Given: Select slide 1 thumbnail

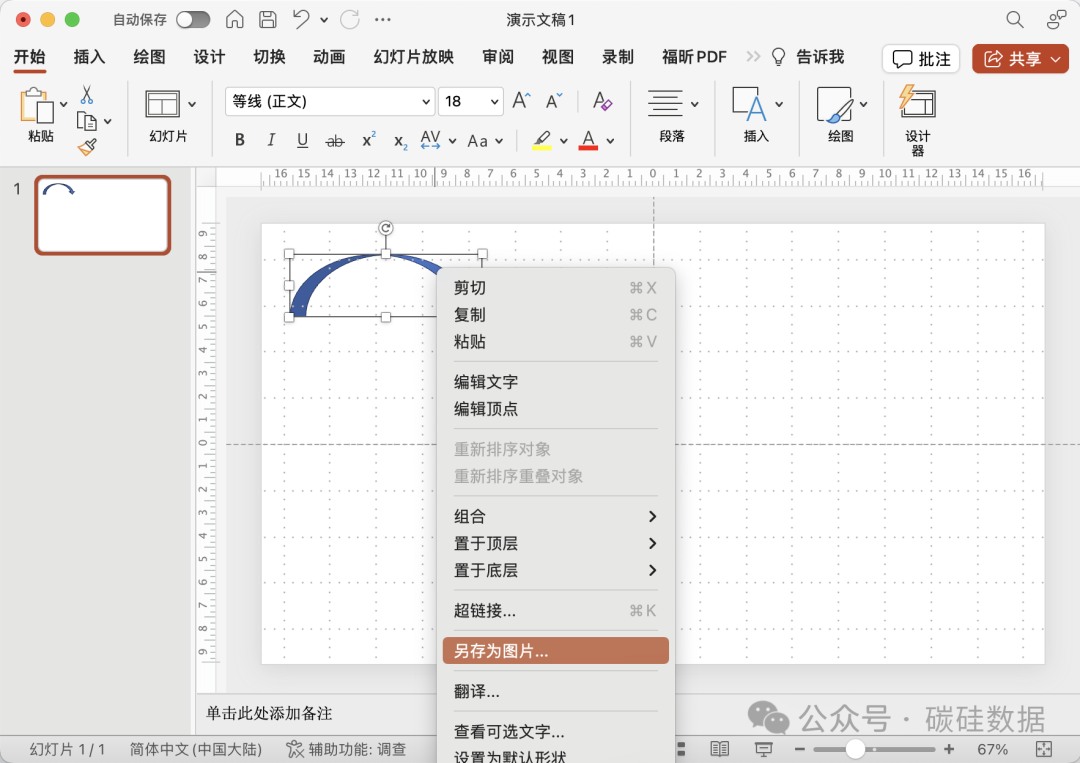Looking at the screenshot, I should tap(103, 215).
